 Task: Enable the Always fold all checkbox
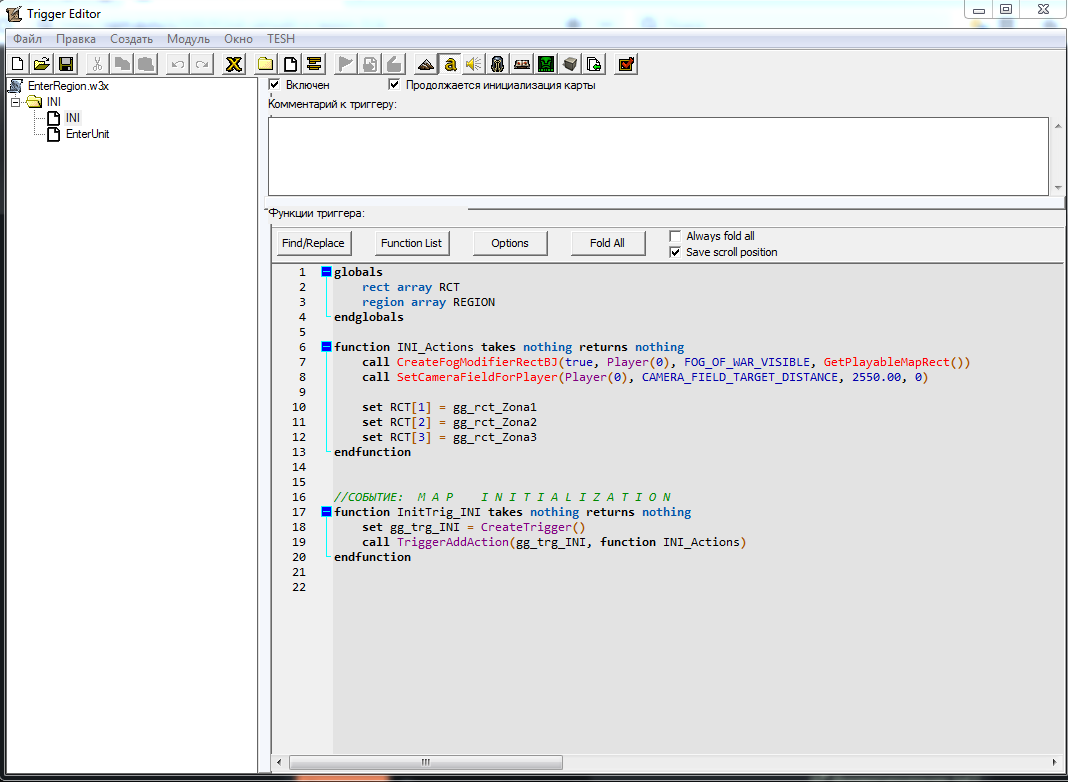pyautogui.click(x=675, y=236)
